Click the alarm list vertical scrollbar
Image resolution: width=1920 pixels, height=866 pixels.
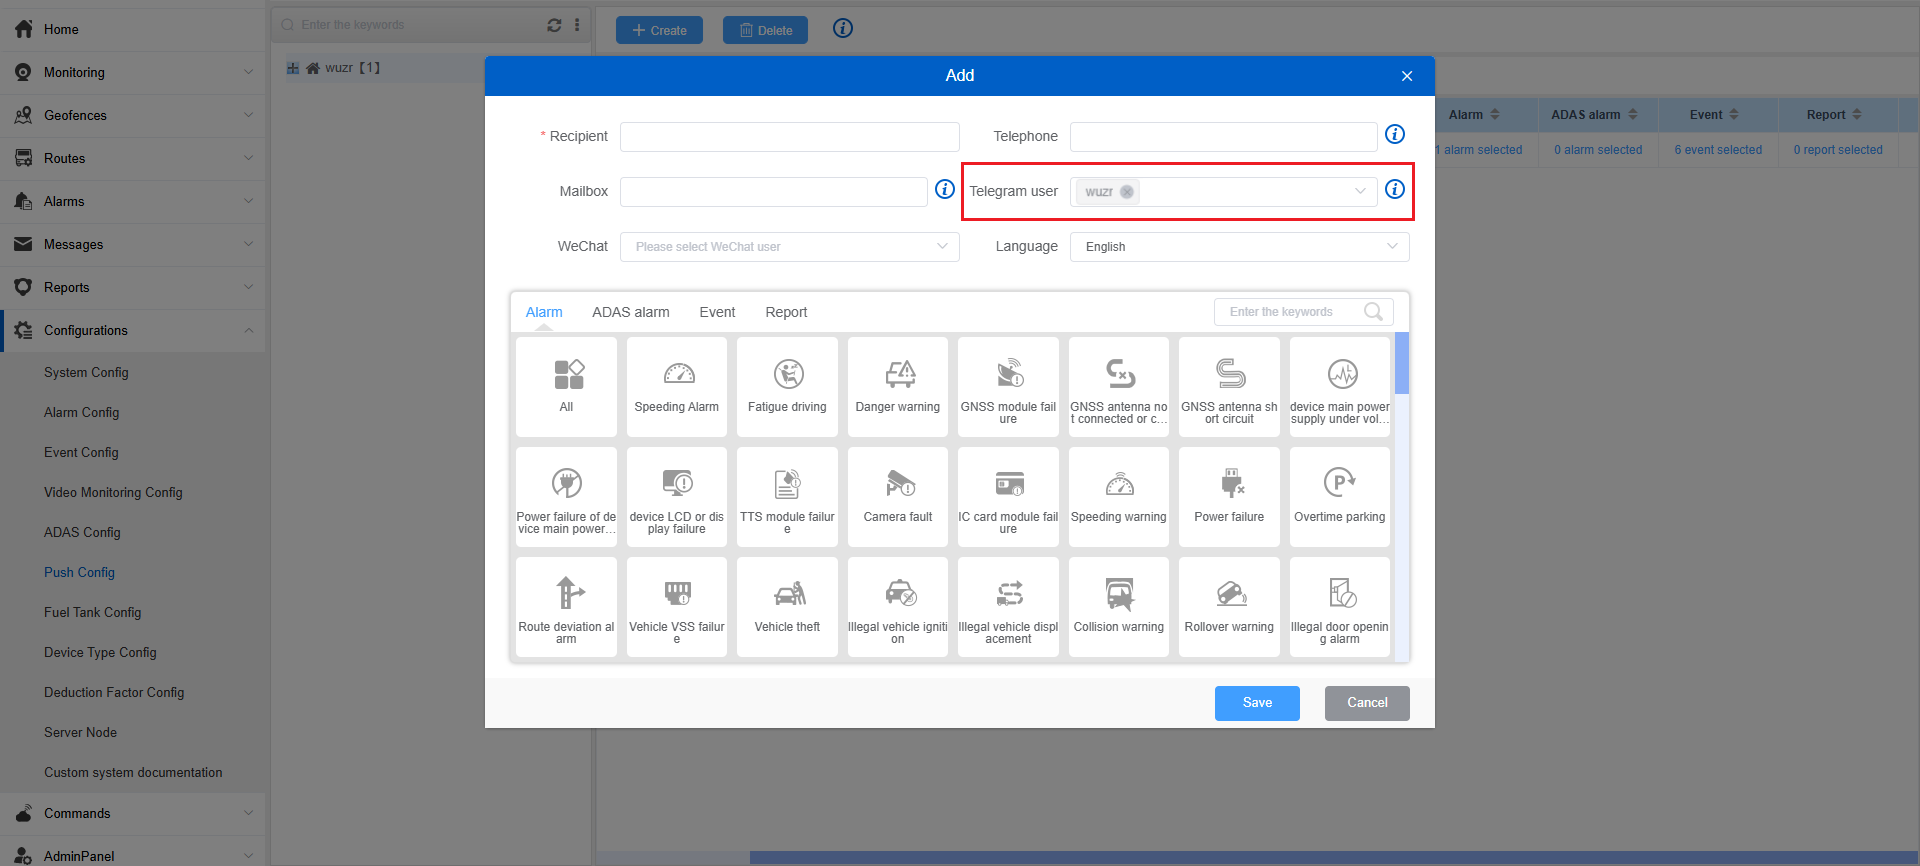pos(1402,364)
